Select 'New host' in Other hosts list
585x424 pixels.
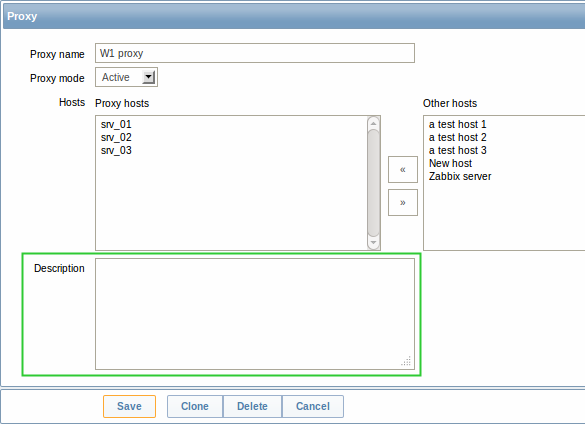coord(450,163)
